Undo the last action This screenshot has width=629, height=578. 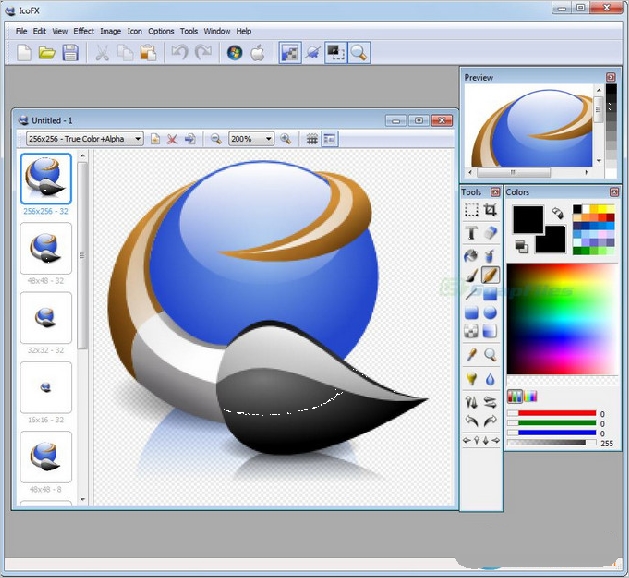coord(180,52)
